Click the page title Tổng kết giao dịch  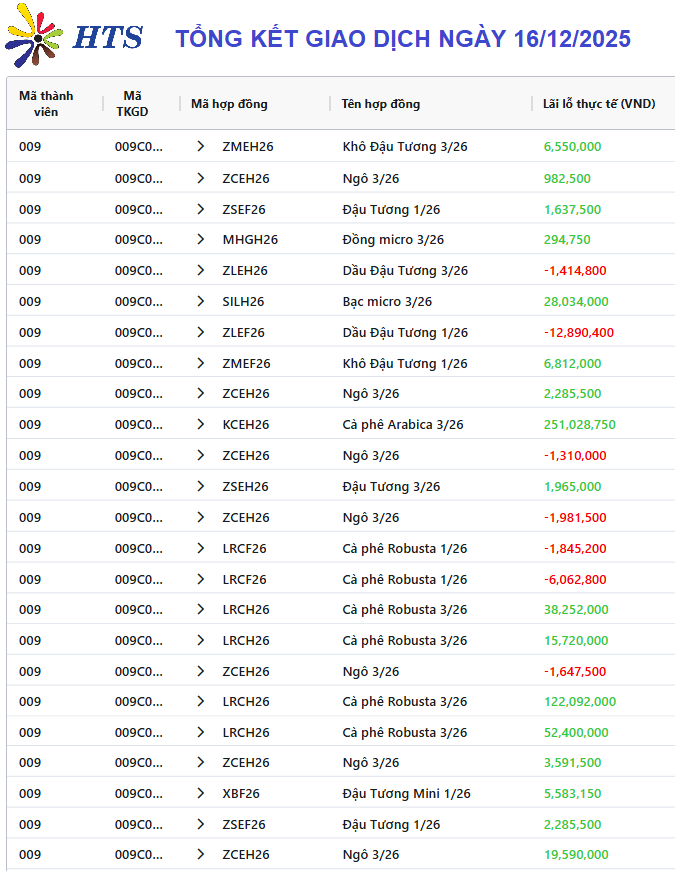click(403, 39)
